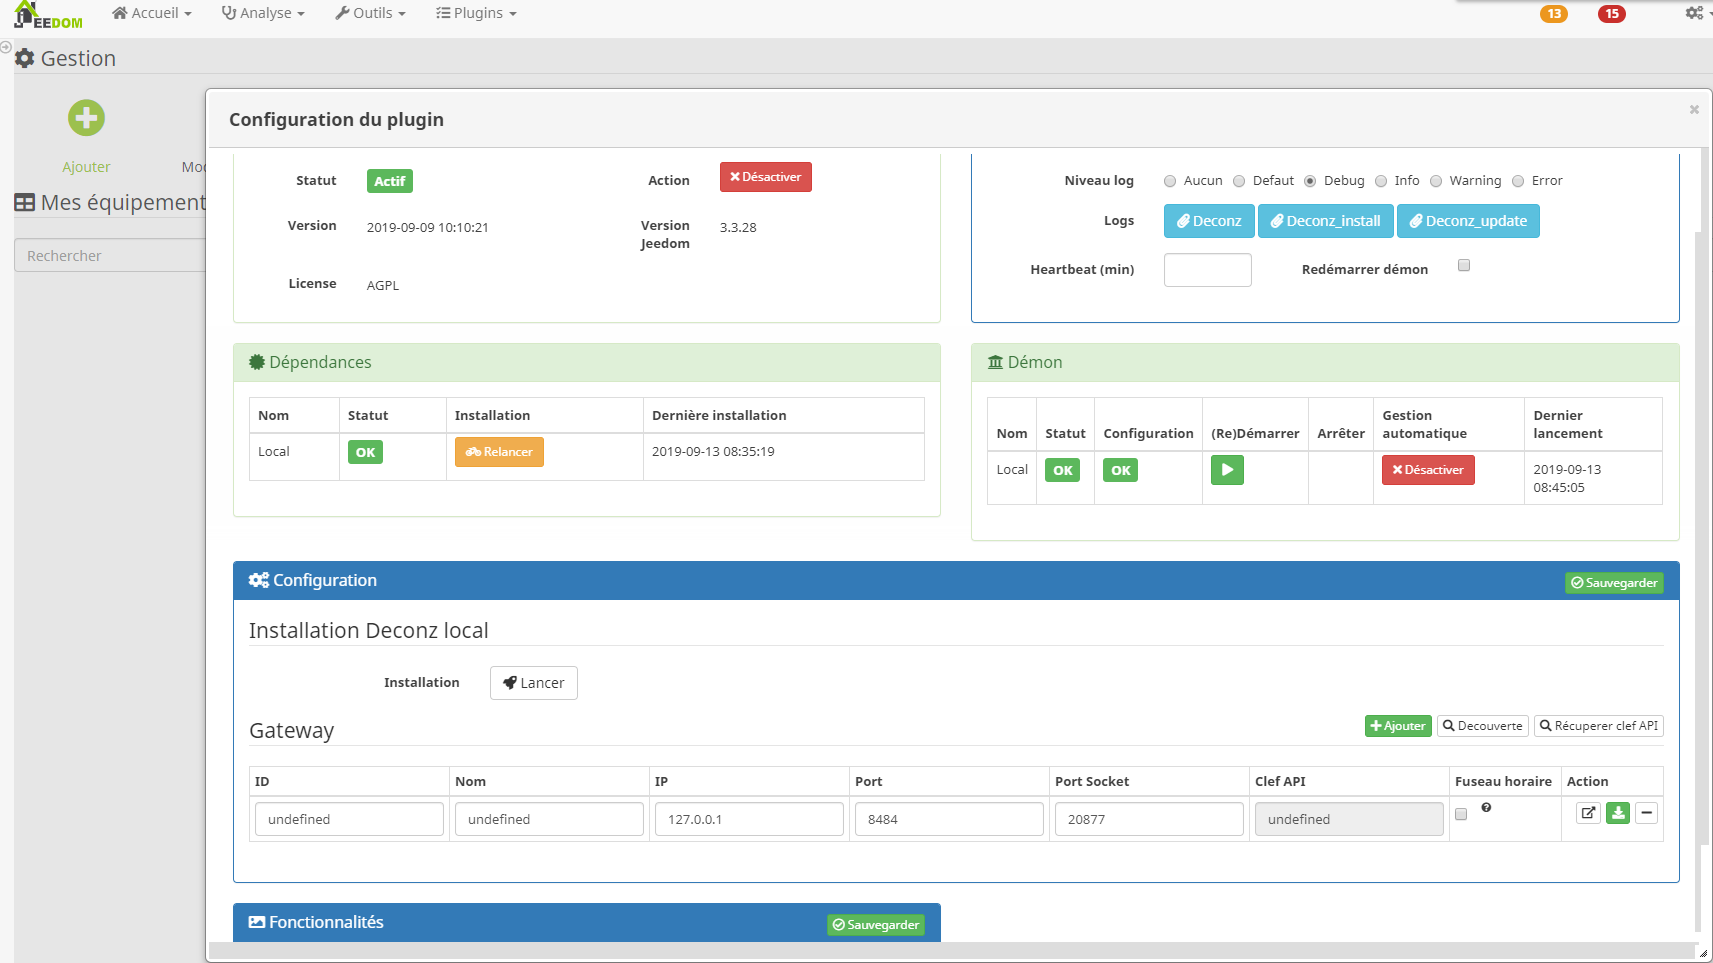The width and height of the screenshot is (1713, 963).
Task: Click the timezone help question mark icon
Action: point(1486,807)
